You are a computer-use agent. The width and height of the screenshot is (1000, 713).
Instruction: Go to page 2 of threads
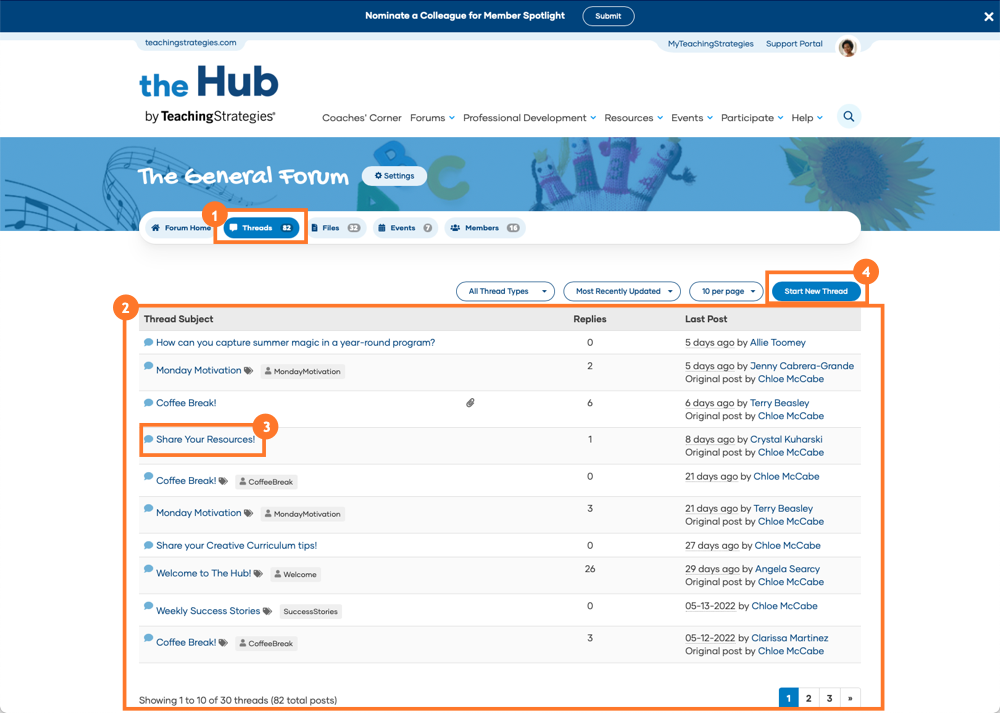pyautogui.click(x=809, y=697)
